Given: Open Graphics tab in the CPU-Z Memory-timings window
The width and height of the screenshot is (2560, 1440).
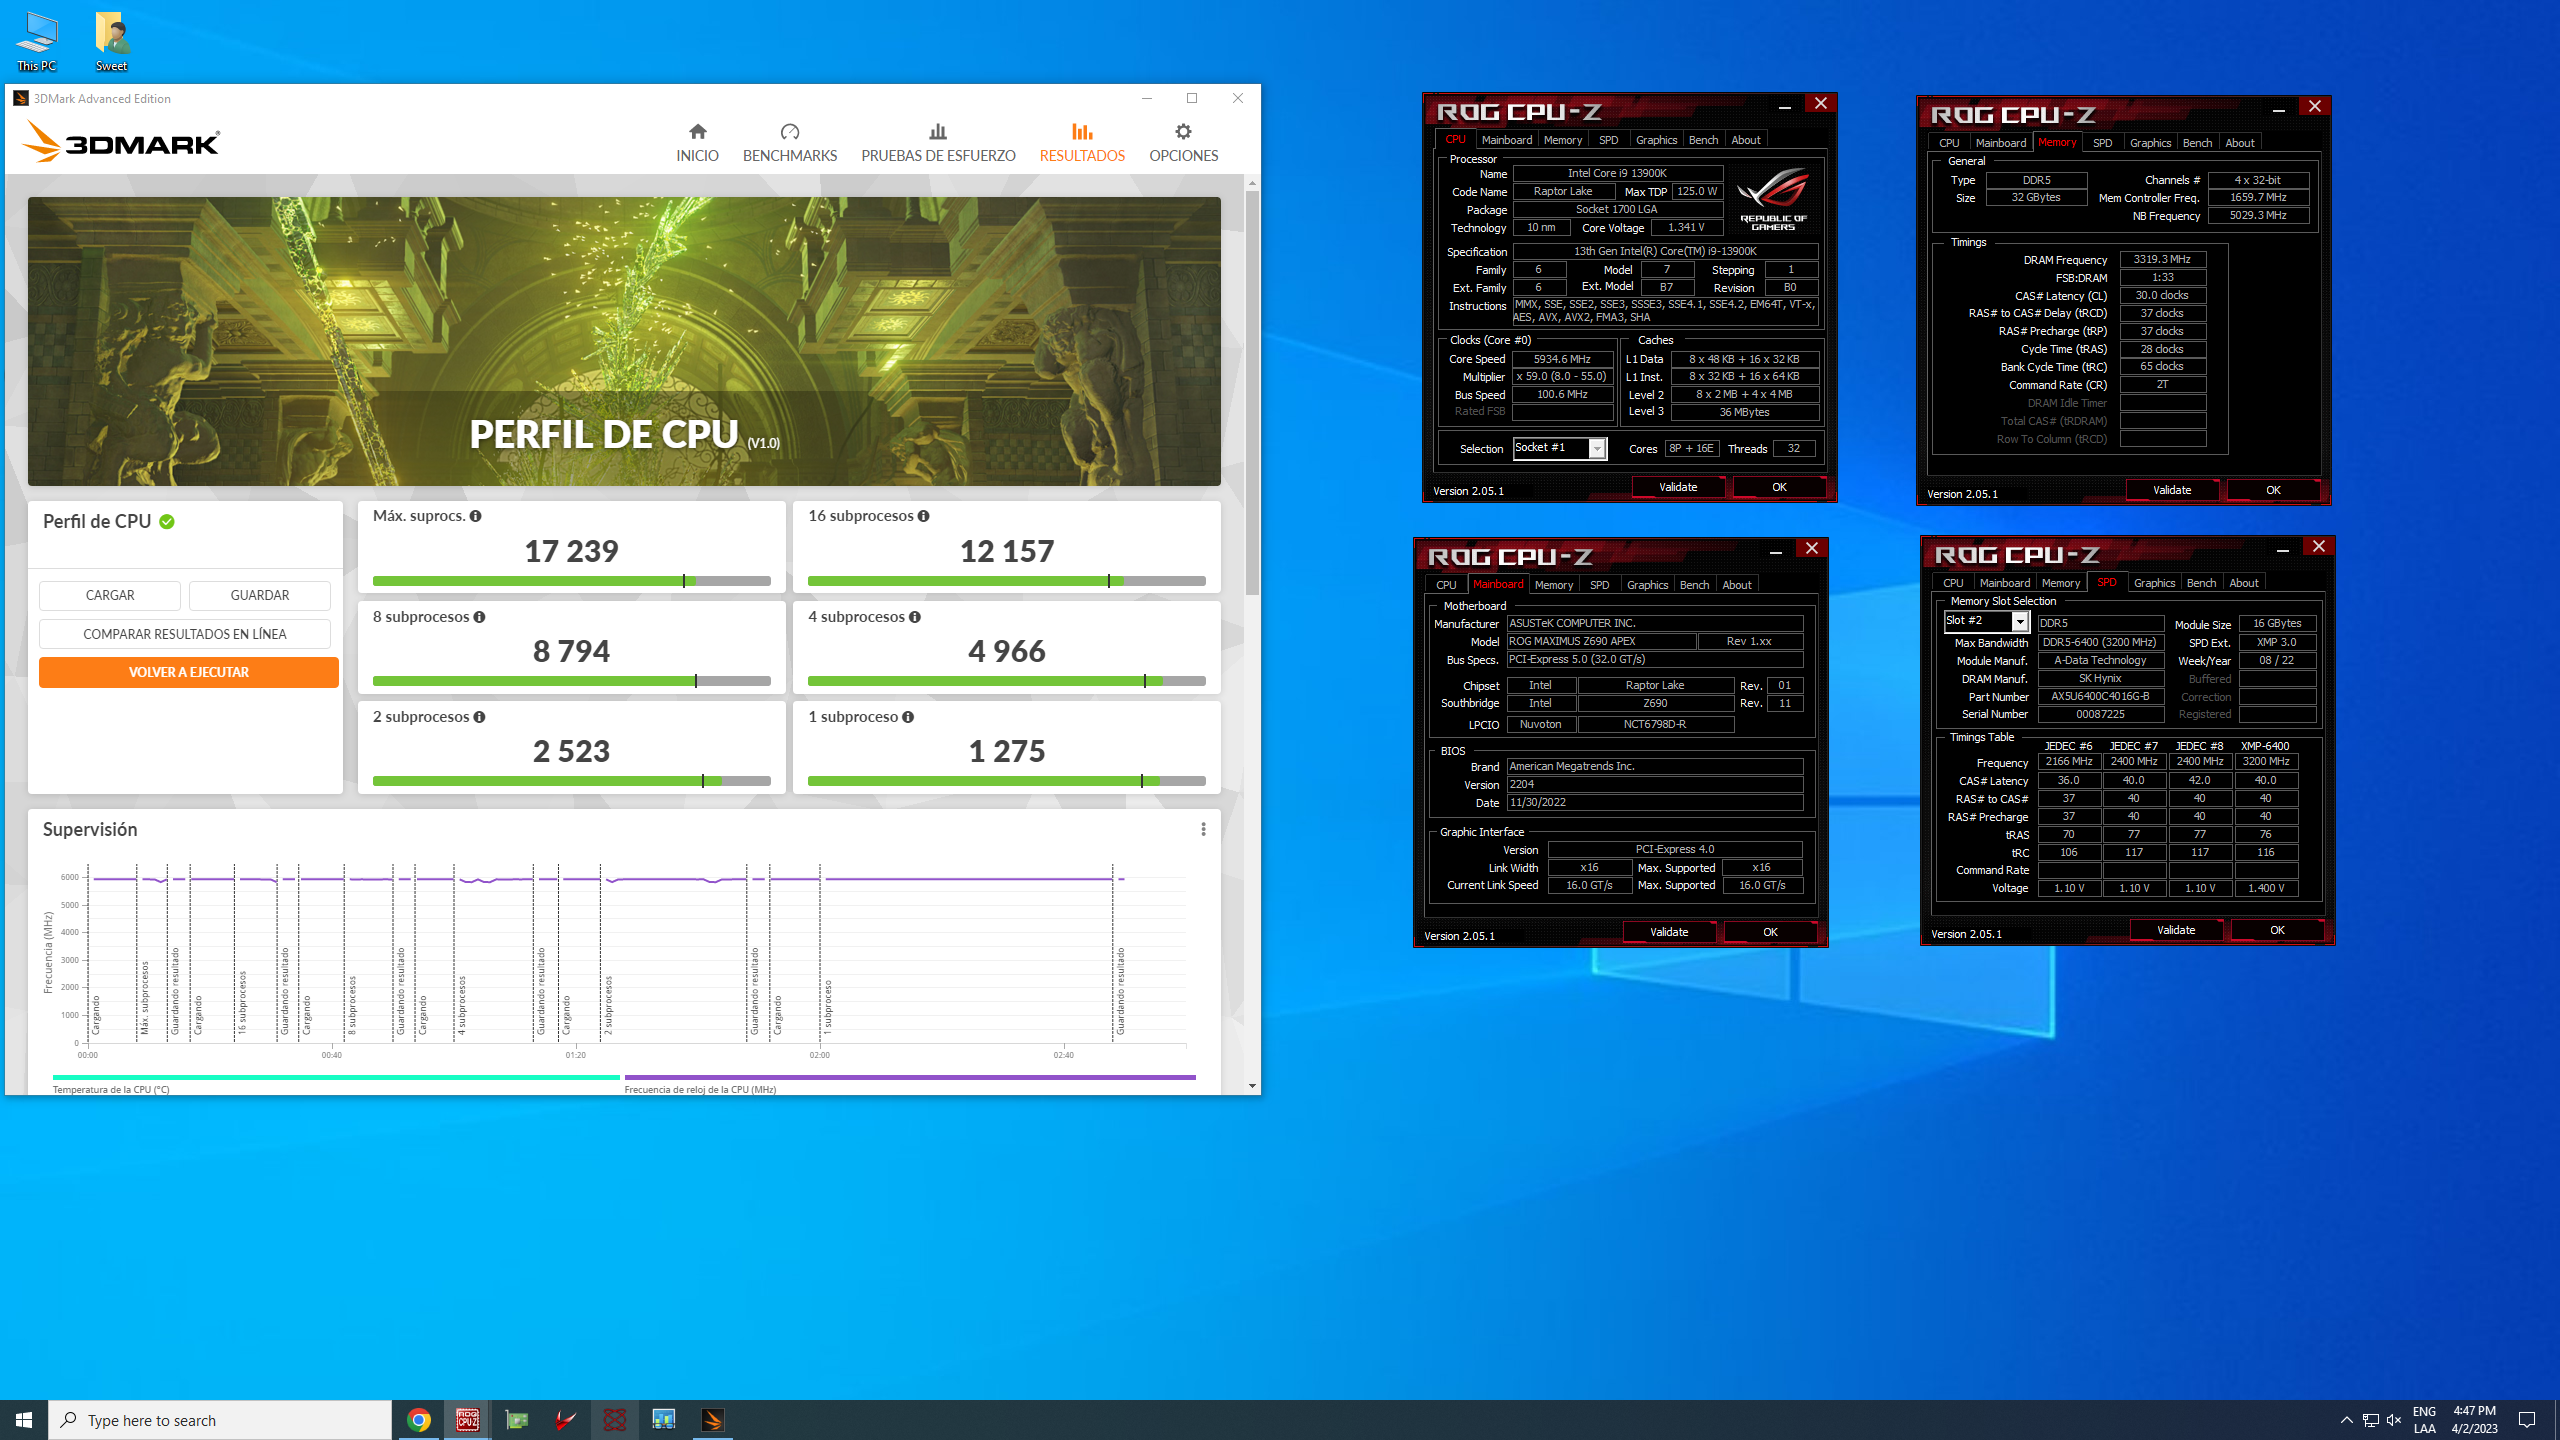Looking at the screenshot, I should click(2150, 143).
